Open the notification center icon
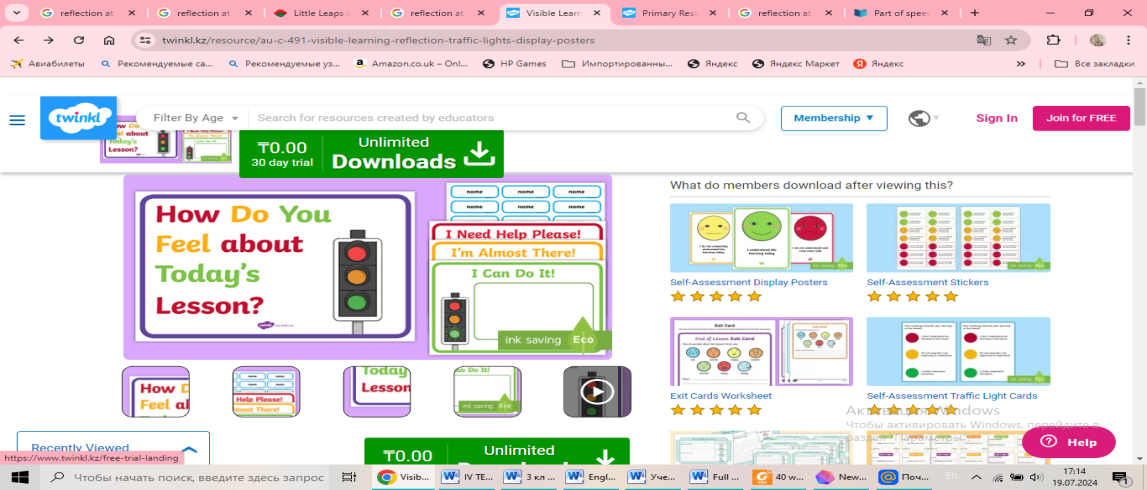The image size is (1147, 490). tap(1119, 477)
